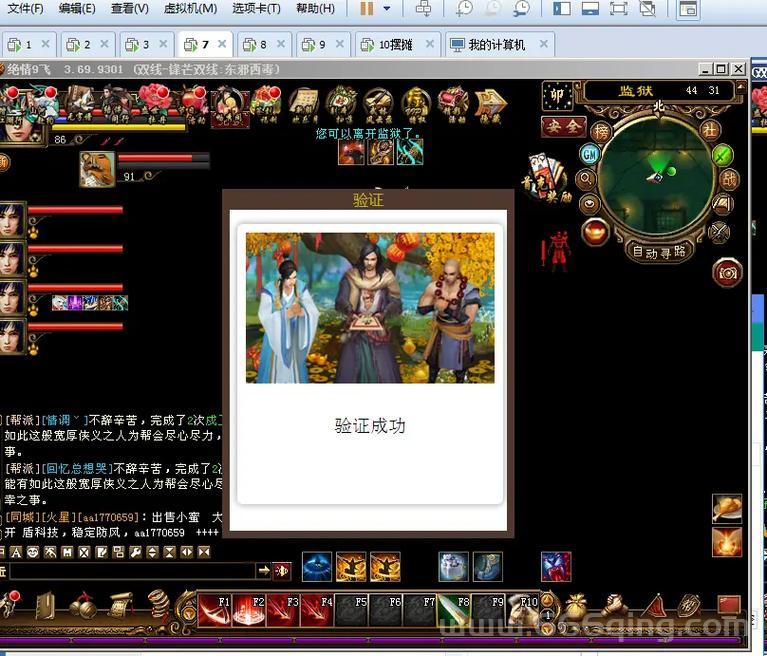
Task: Open the 榜 ranking round button
Action: coord(601,132)
